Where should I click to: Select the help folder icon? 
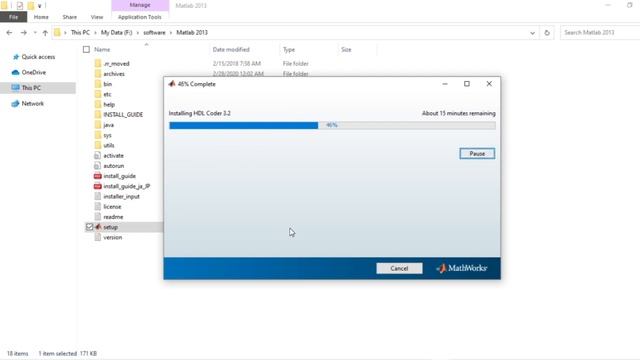click(98, 104)
